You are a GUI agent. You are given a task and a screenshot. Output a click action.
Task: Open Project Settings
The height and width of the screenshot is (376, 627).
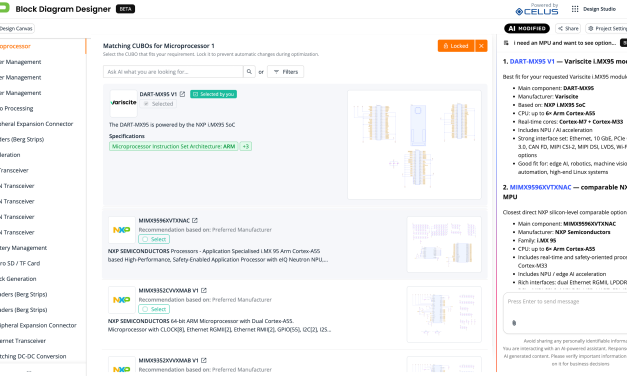click(606, 28)
